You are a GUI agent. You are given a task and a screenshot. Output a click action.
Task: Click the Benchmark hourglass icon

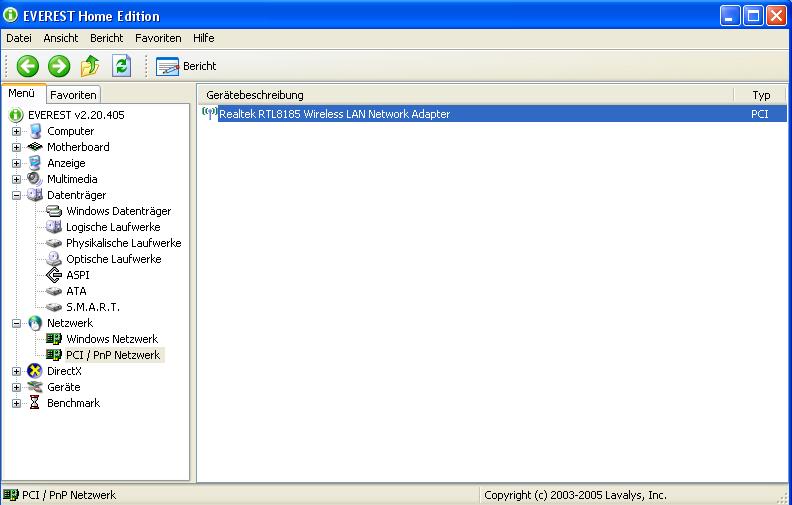coord(35,403)
